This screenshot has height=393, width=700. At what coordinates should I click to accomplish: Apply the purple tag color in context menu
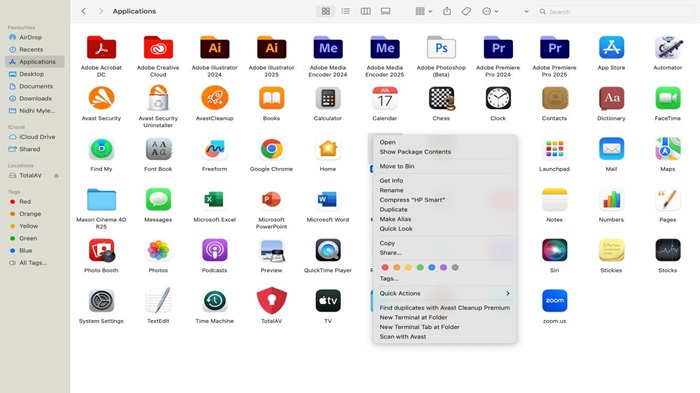click(443, 268)
